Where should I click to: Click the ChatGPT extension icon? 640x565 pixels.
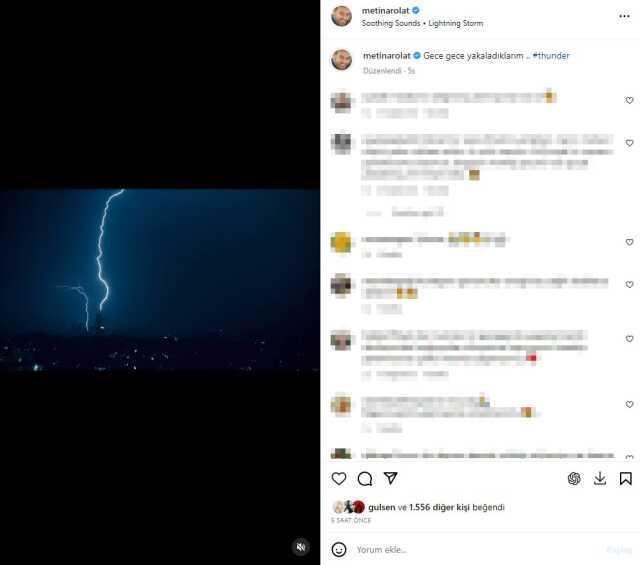pos(574,478)
